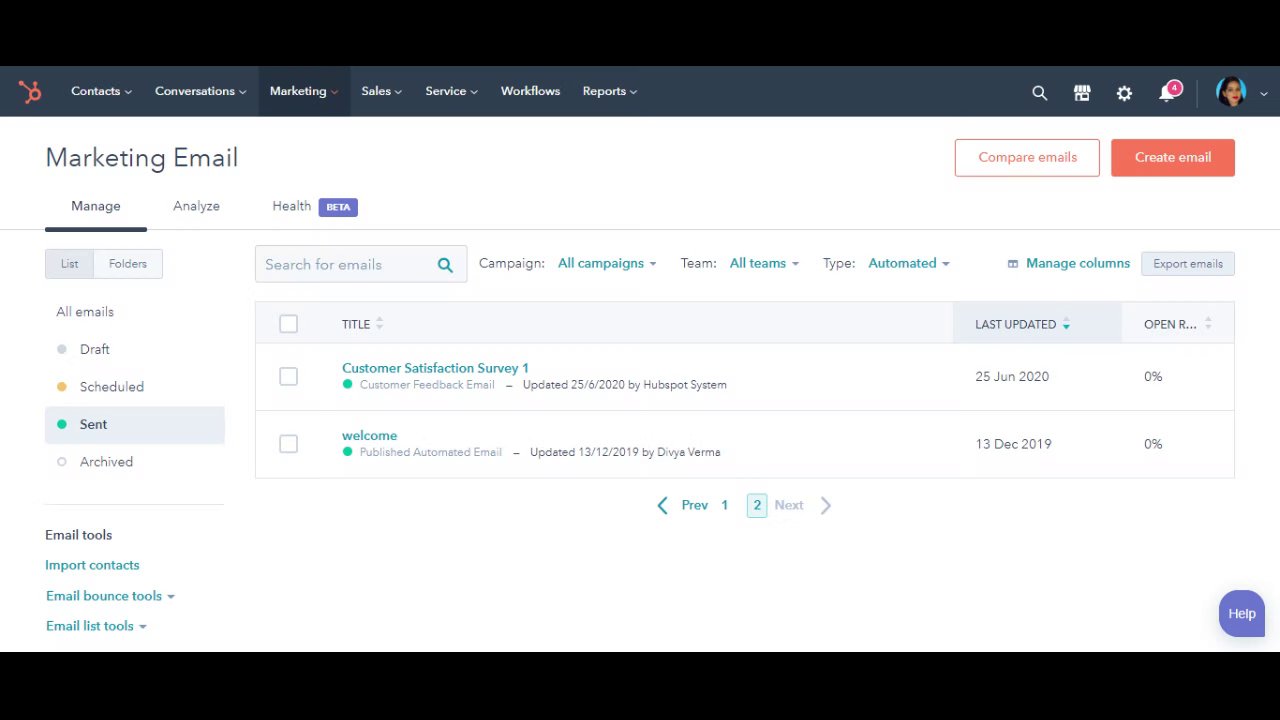The image size is (1280, 720).
Task: Expand Email list tools dropdown
Action: (x=96, y=626)
